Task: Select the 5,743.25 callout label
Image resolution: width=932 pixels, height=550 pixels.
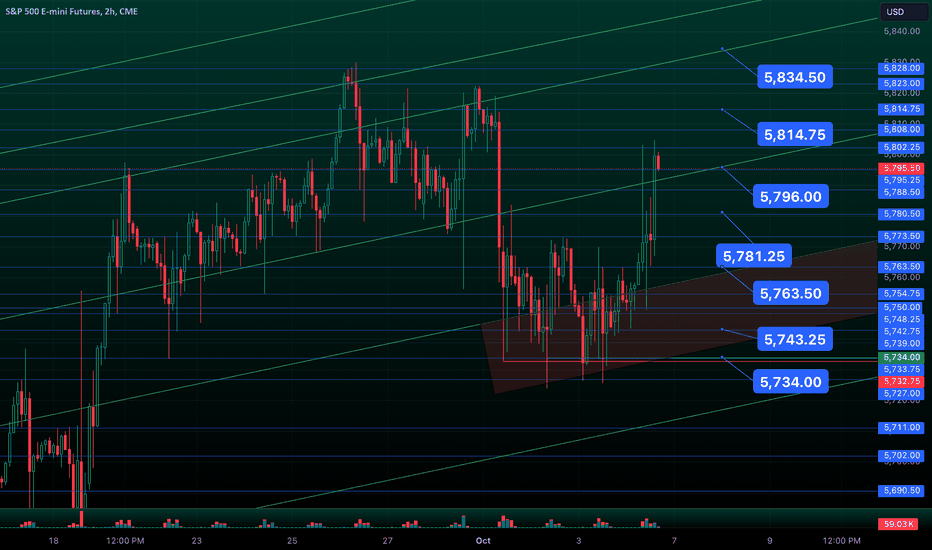Action: 795,340
